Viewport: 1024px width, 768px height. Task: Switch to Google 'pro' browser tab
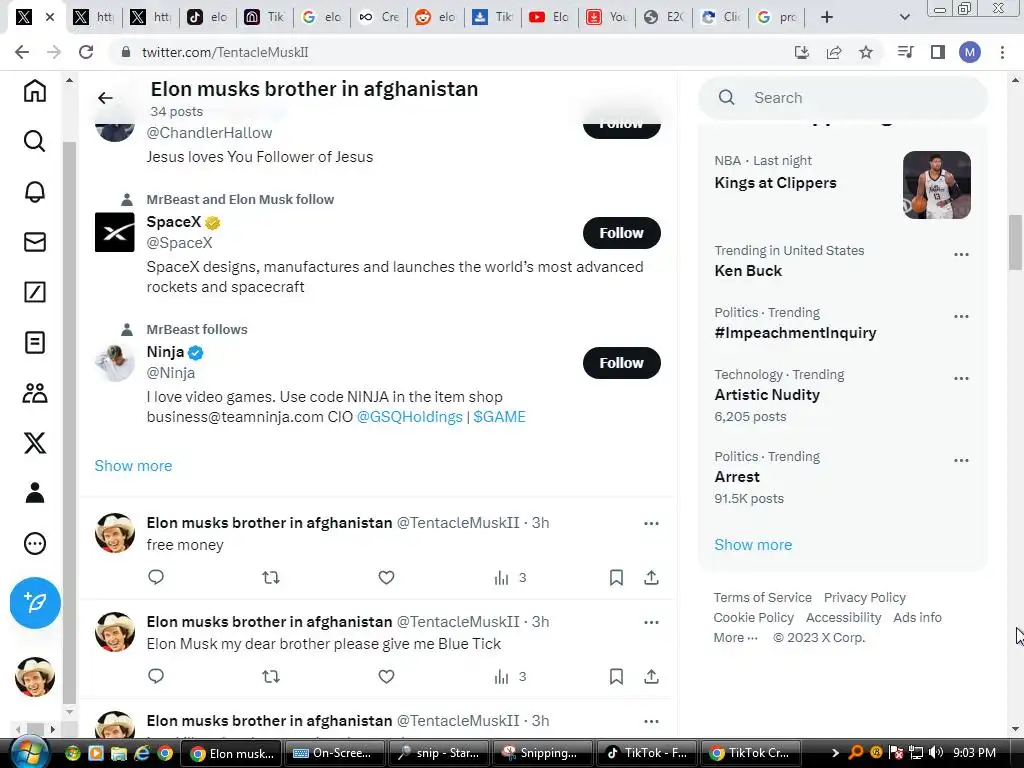pyautogui.click(x=777, y=17)
